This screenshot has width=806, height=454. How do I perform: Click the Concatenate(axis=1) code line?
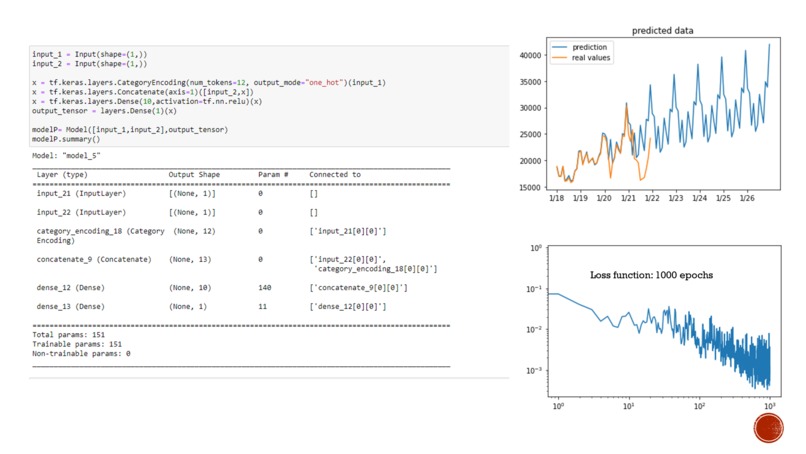[x=143, y=92]
